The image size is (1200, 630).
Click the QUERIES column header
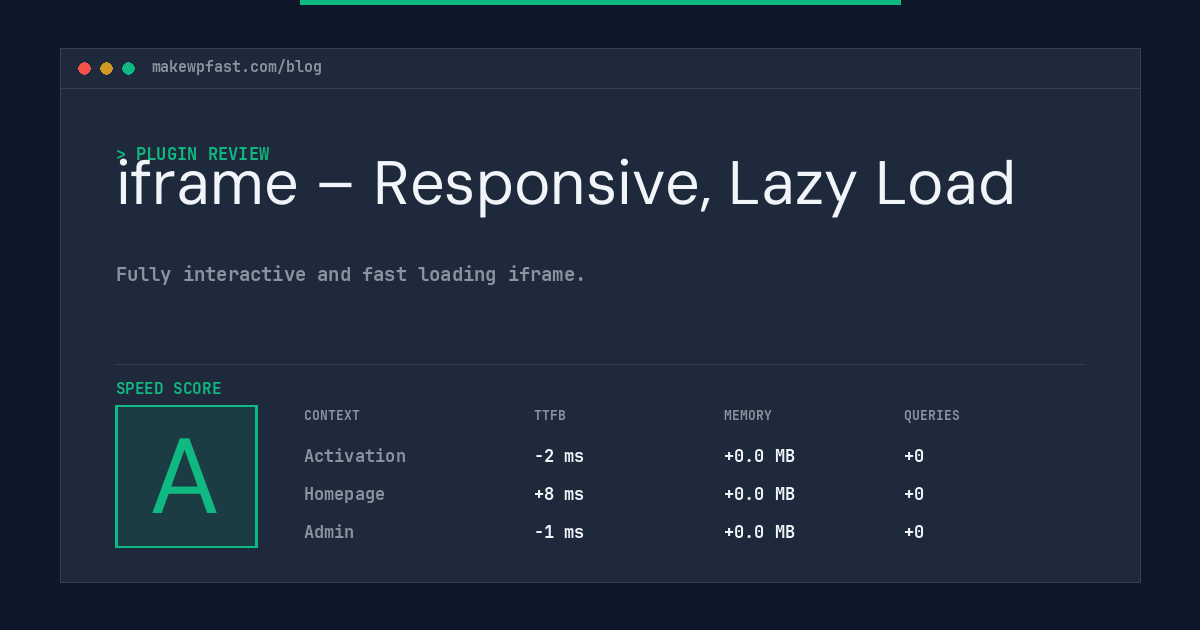(932, 416)
